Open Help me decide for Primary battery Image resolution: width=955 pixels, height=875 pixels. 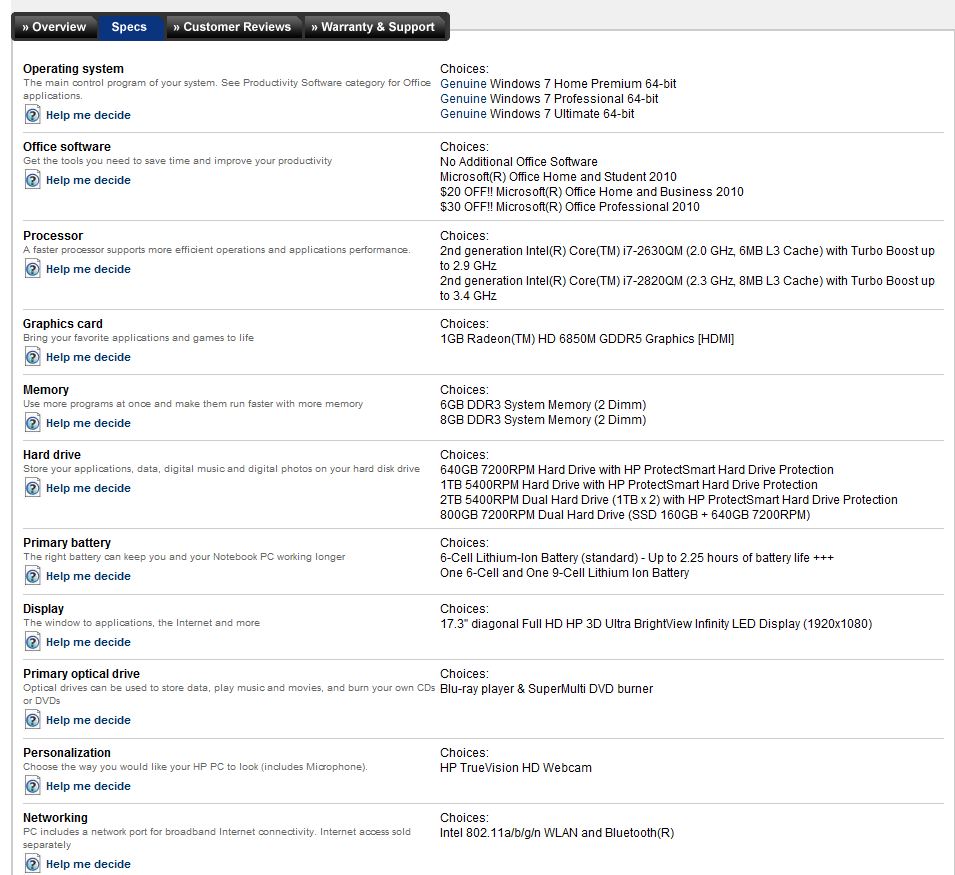[88, 576]
